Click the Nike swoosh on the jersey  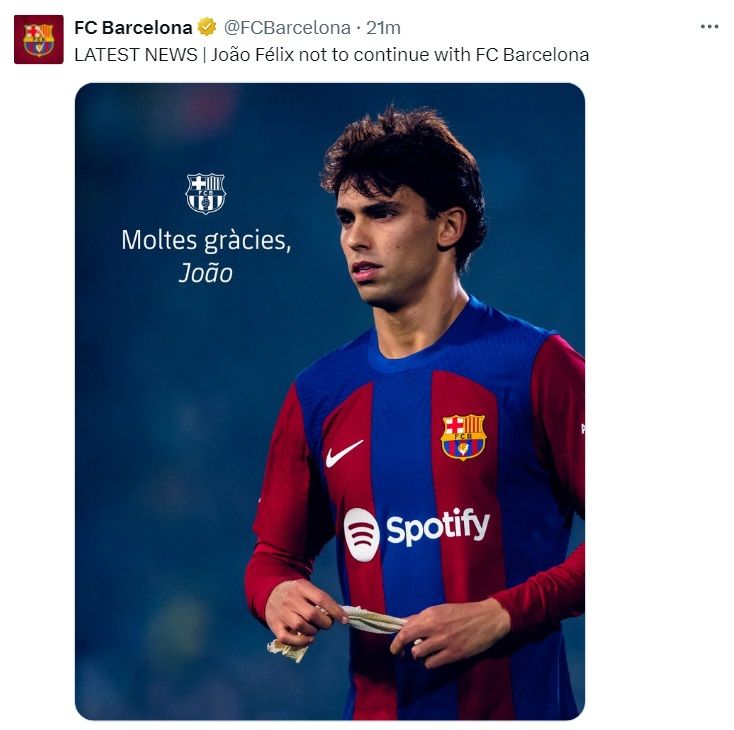tap(343, 455)
